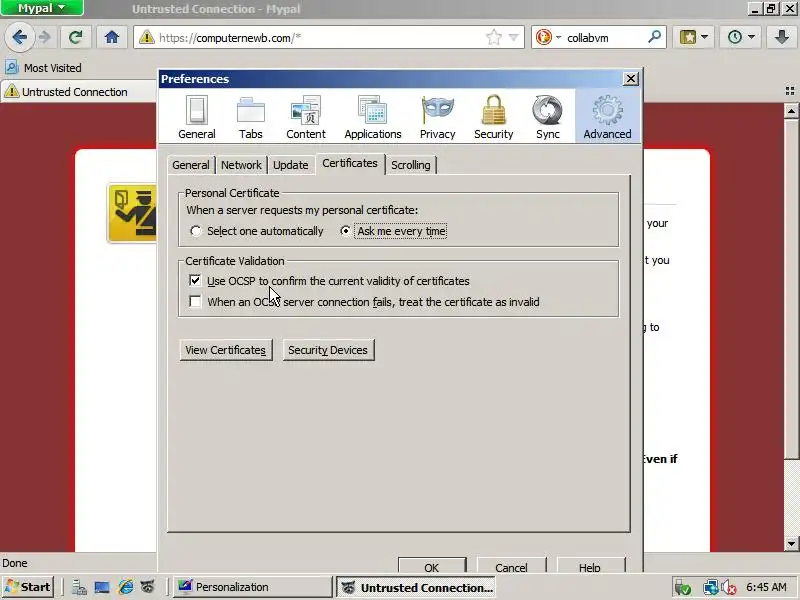
Task: Expand the bookmarks button dropdown arrow
Action: [704, 37]
